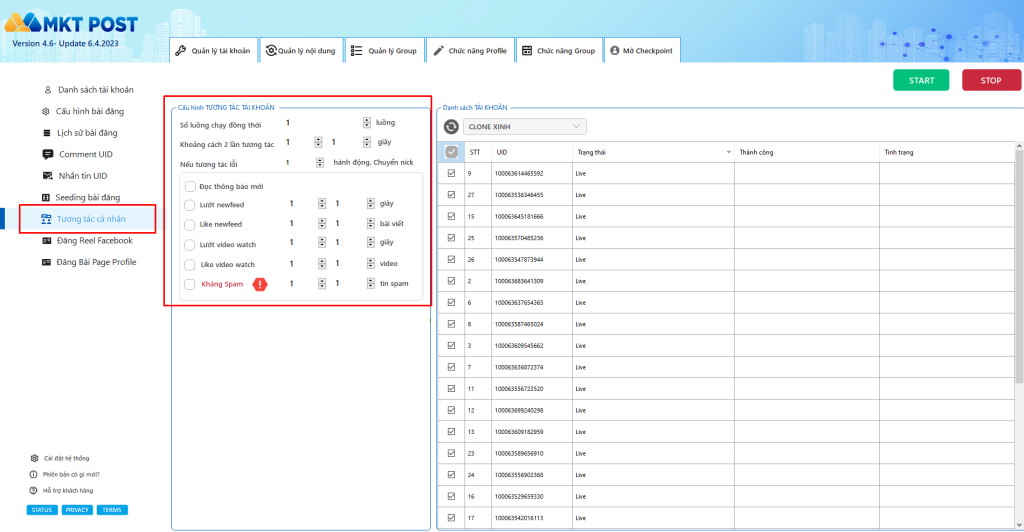Screen dimensions: 1024x532
Task: Open the Thành công column filter arrow
Action: pos(871,152)
